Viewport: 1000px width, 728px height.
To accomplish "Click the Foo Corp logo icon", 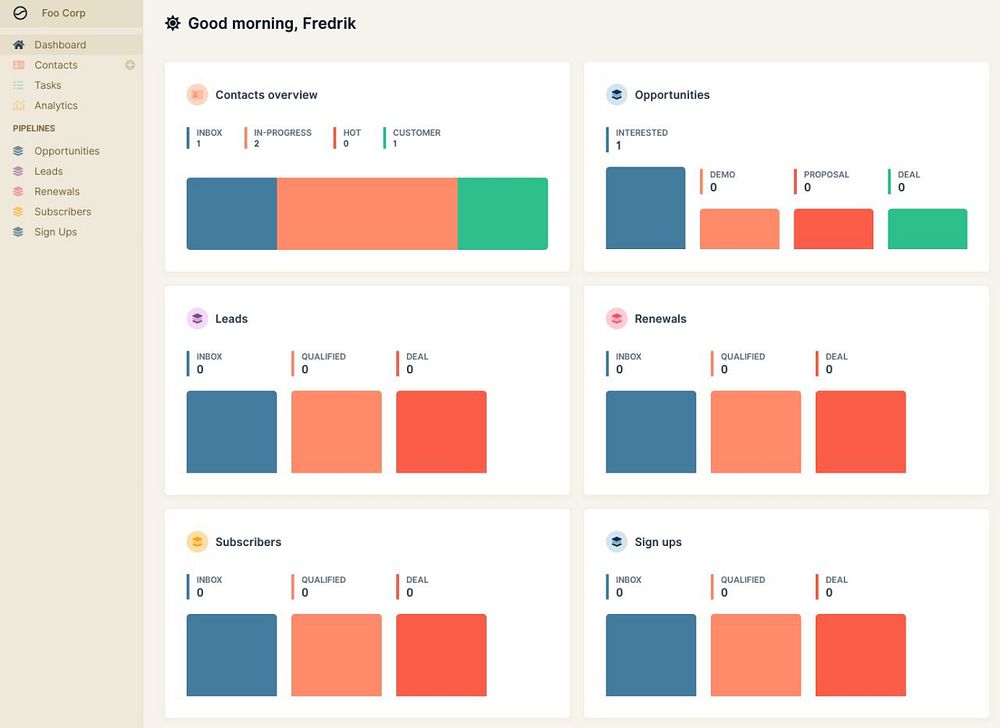I will click(x=20, y=13).
